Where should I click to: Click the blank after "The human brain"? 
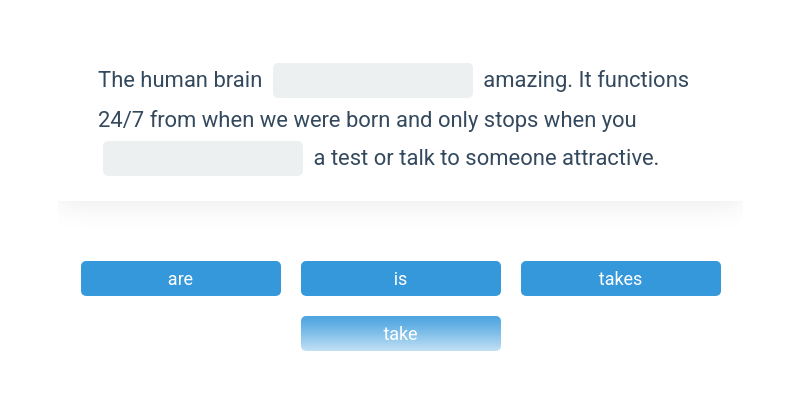(x=373, y=81)
